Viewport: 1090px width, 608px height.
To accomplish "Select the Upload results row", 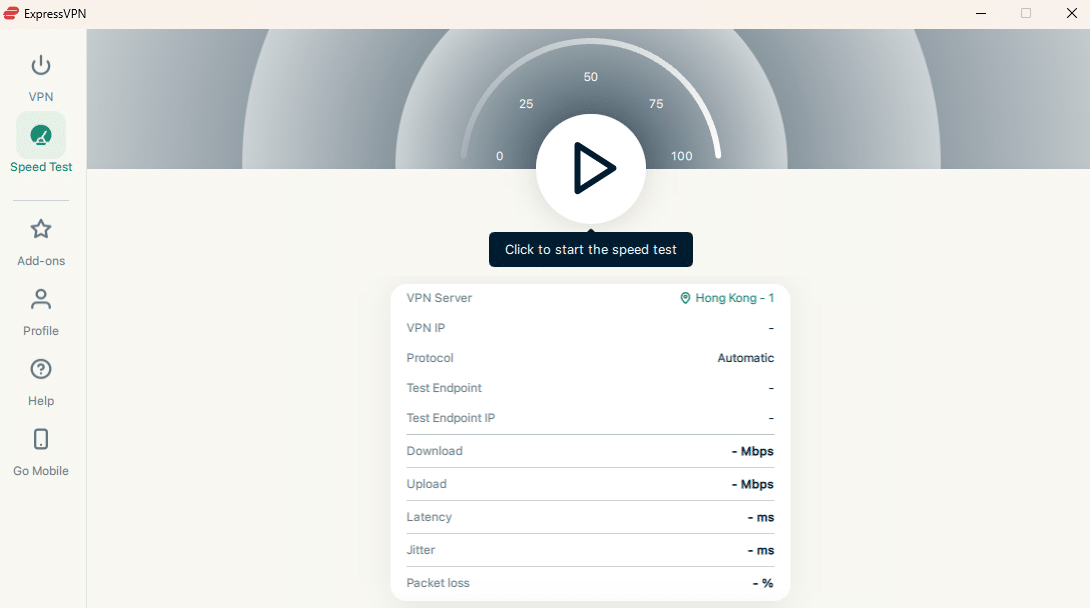I will [590, 483].
